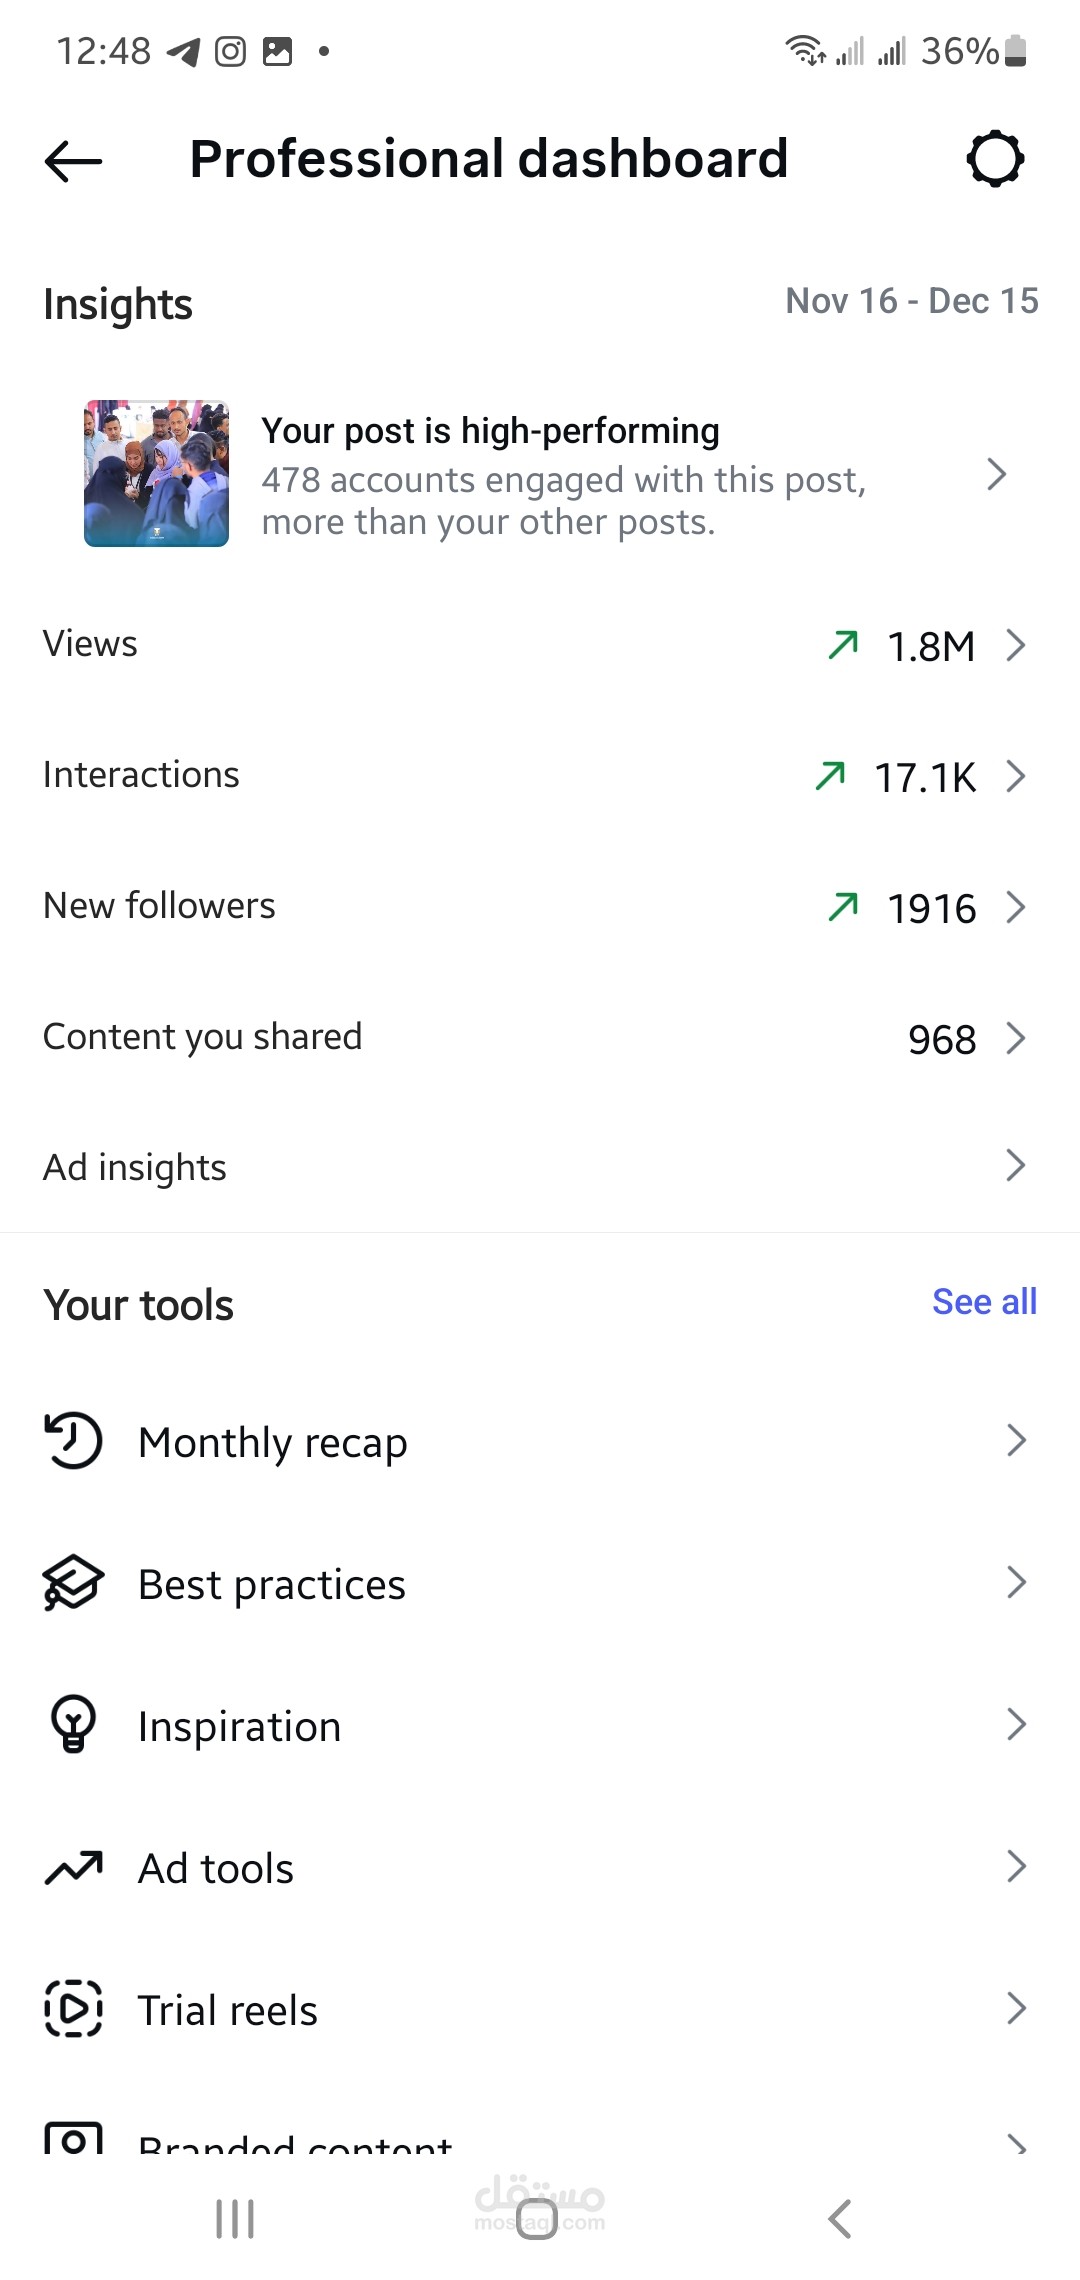Viewport: 1080px width, 2280px height.
Task: Tap See all tools link
Action: click(984, 1302)
